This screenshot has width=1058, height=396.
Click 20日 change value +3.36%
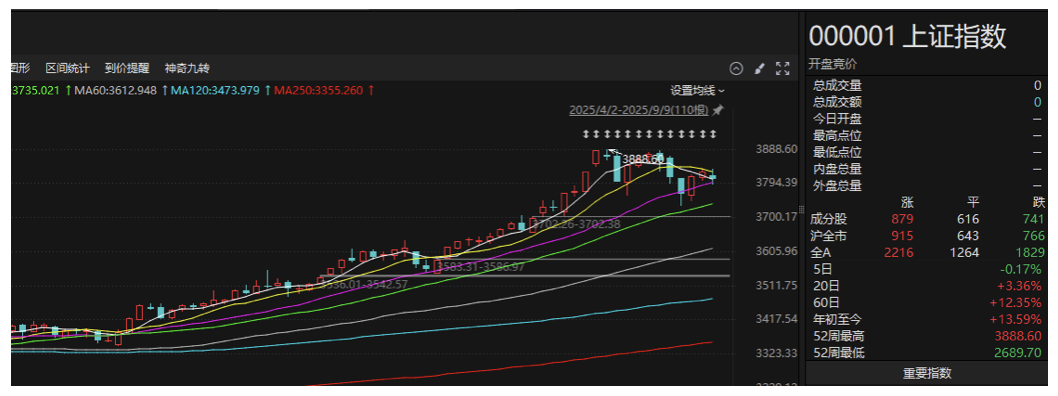(1020, 286)
